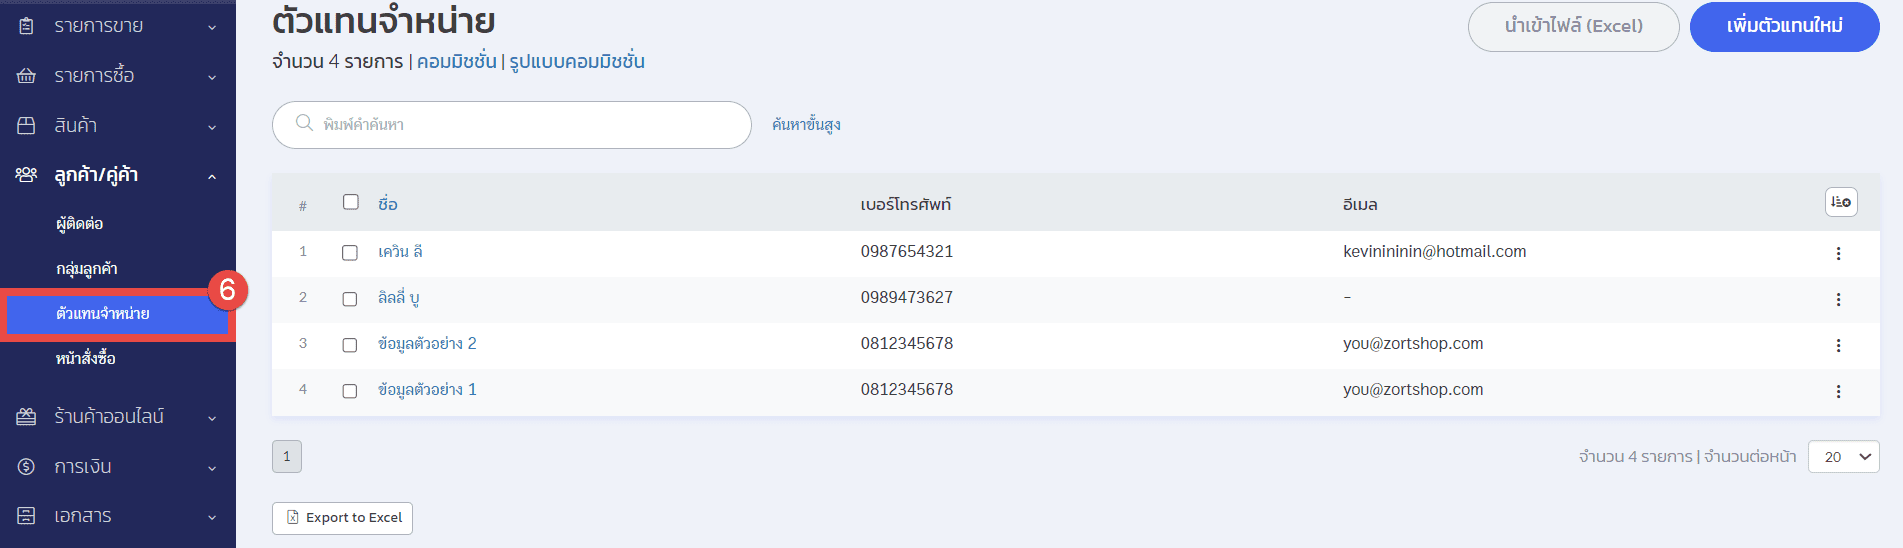Click the customers/partners people icon
Image resolution: width=1903 pixels, height=548 pixels.
[x=26, y=175]
